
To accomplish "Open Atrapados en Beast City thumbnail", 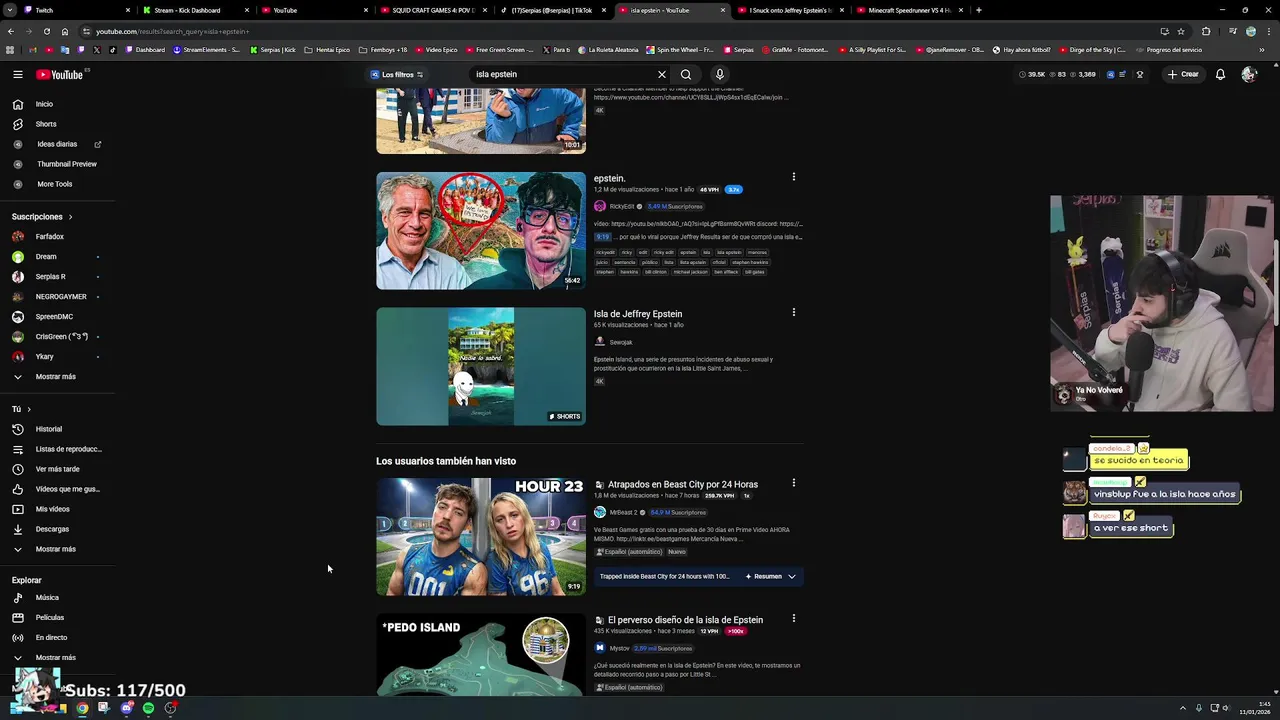I will tap(481, 537).
